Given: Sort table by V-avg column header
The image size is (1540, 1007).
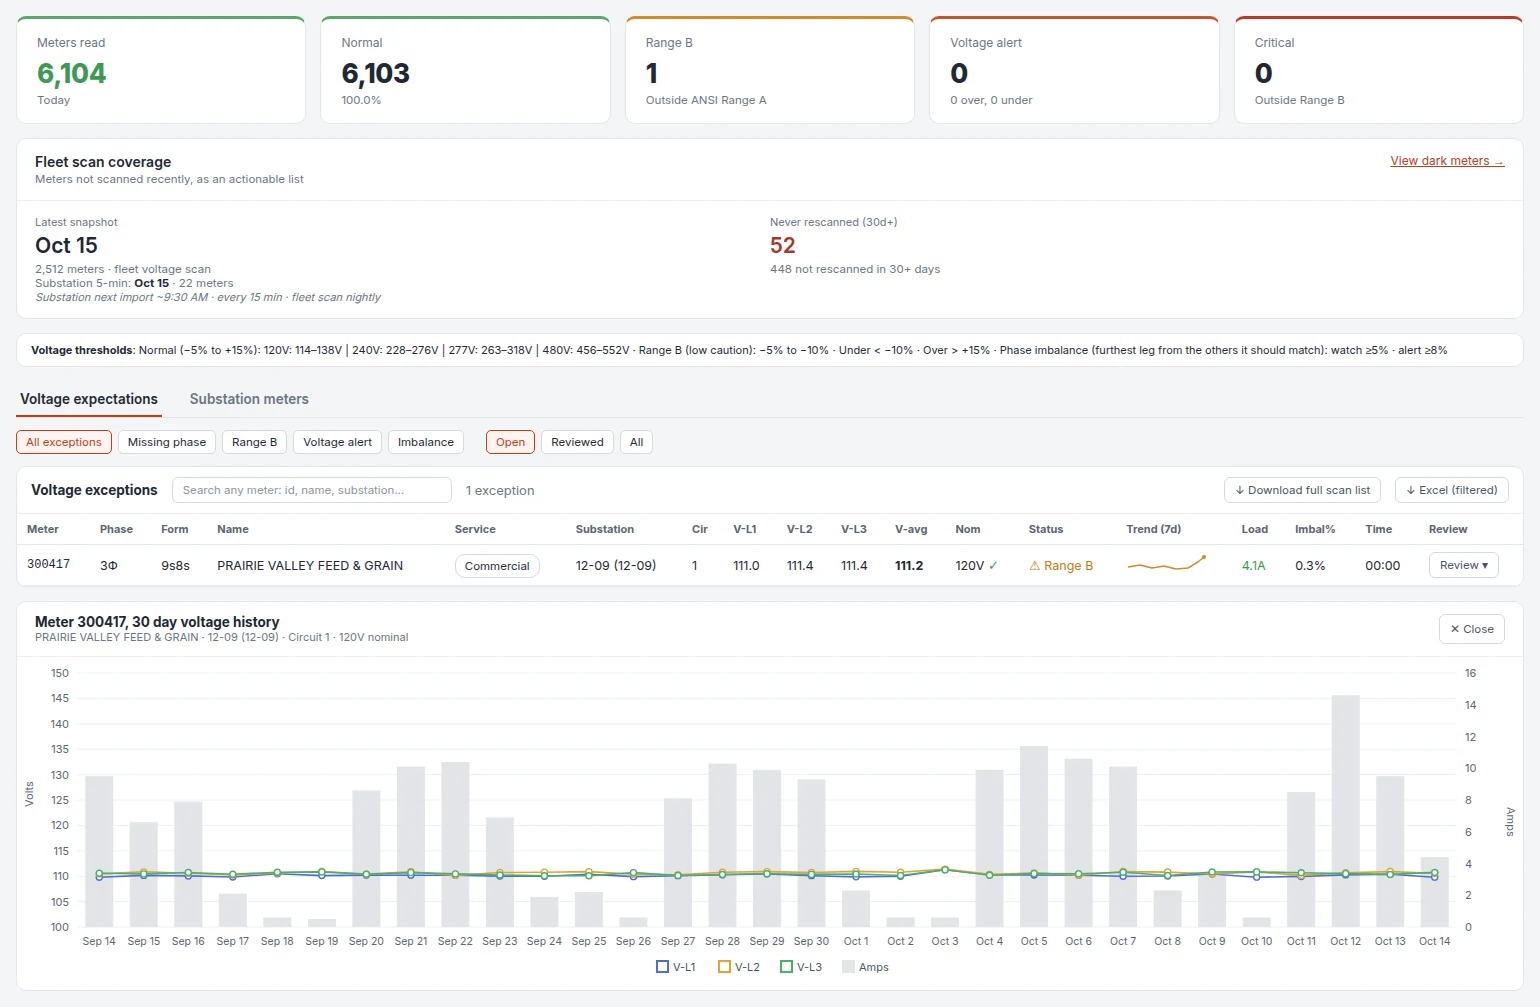Looking at the screenshot, I should tap(911, 529).
